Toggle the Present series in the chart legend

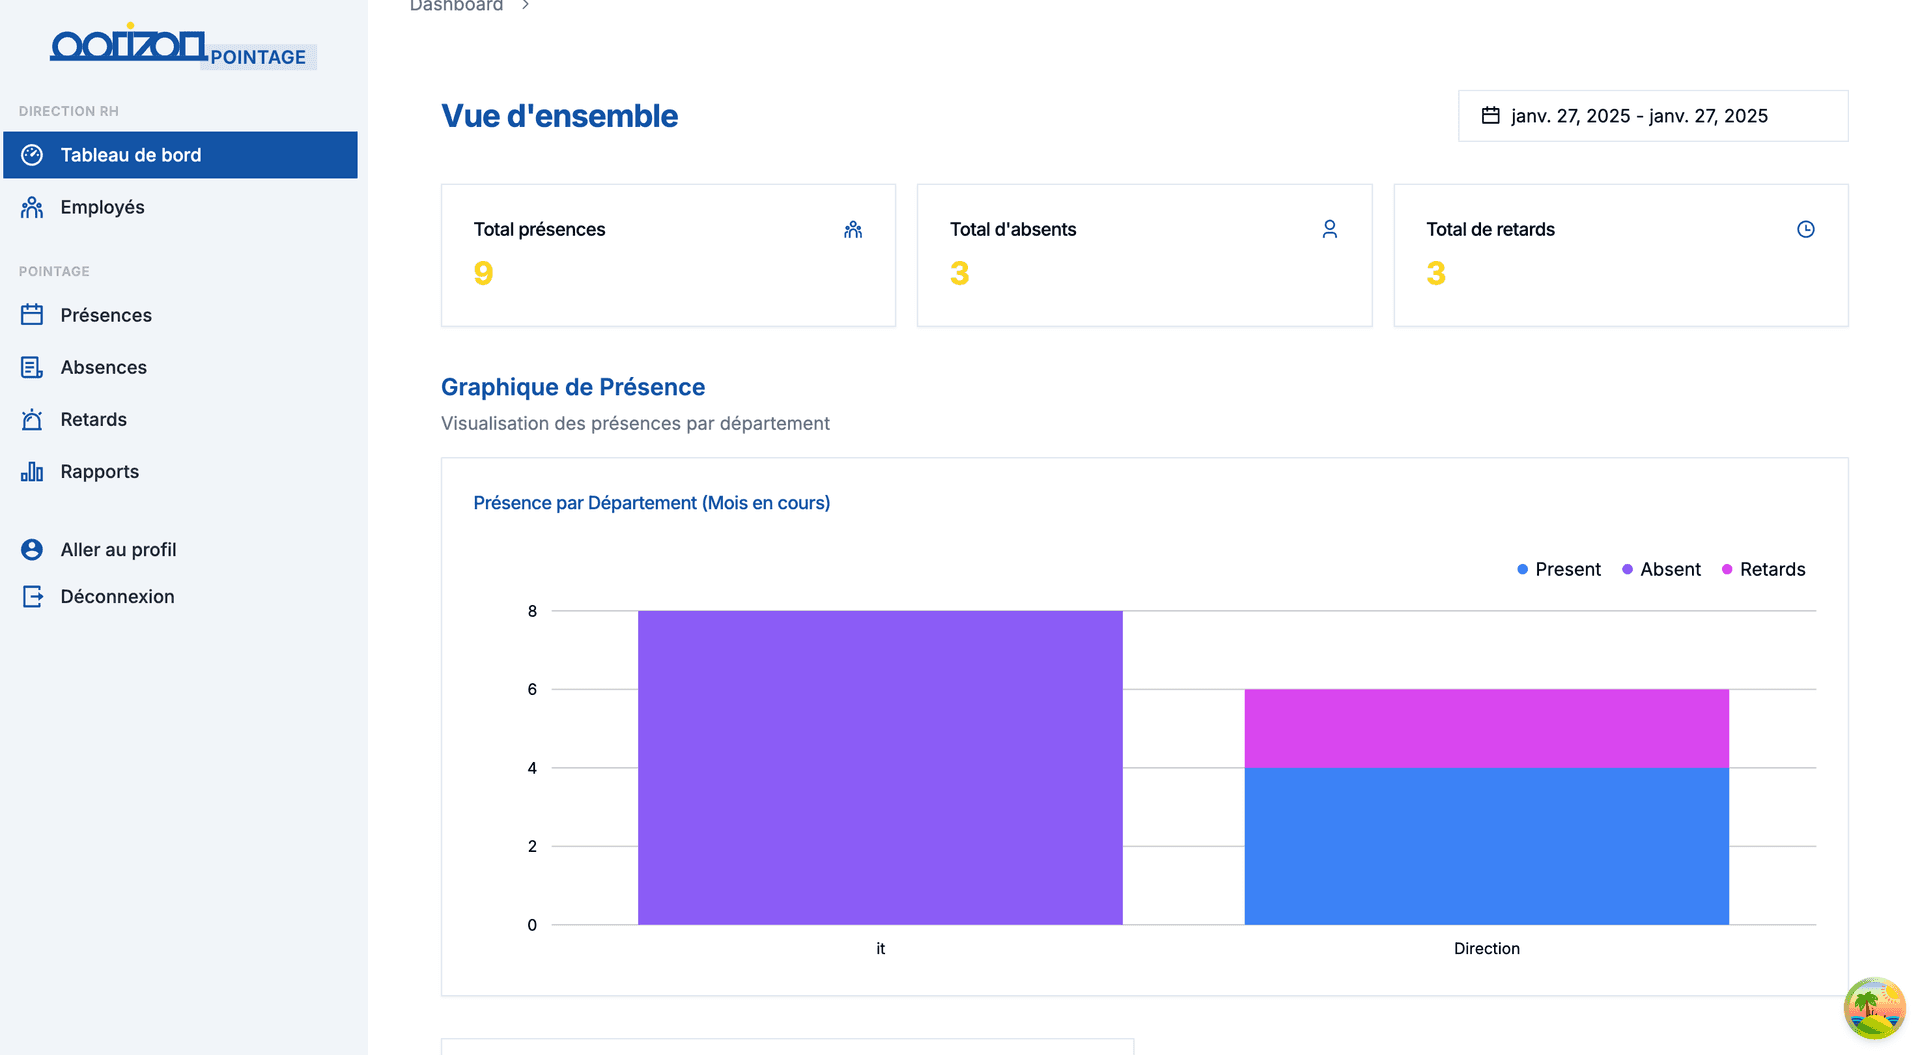1558,569
